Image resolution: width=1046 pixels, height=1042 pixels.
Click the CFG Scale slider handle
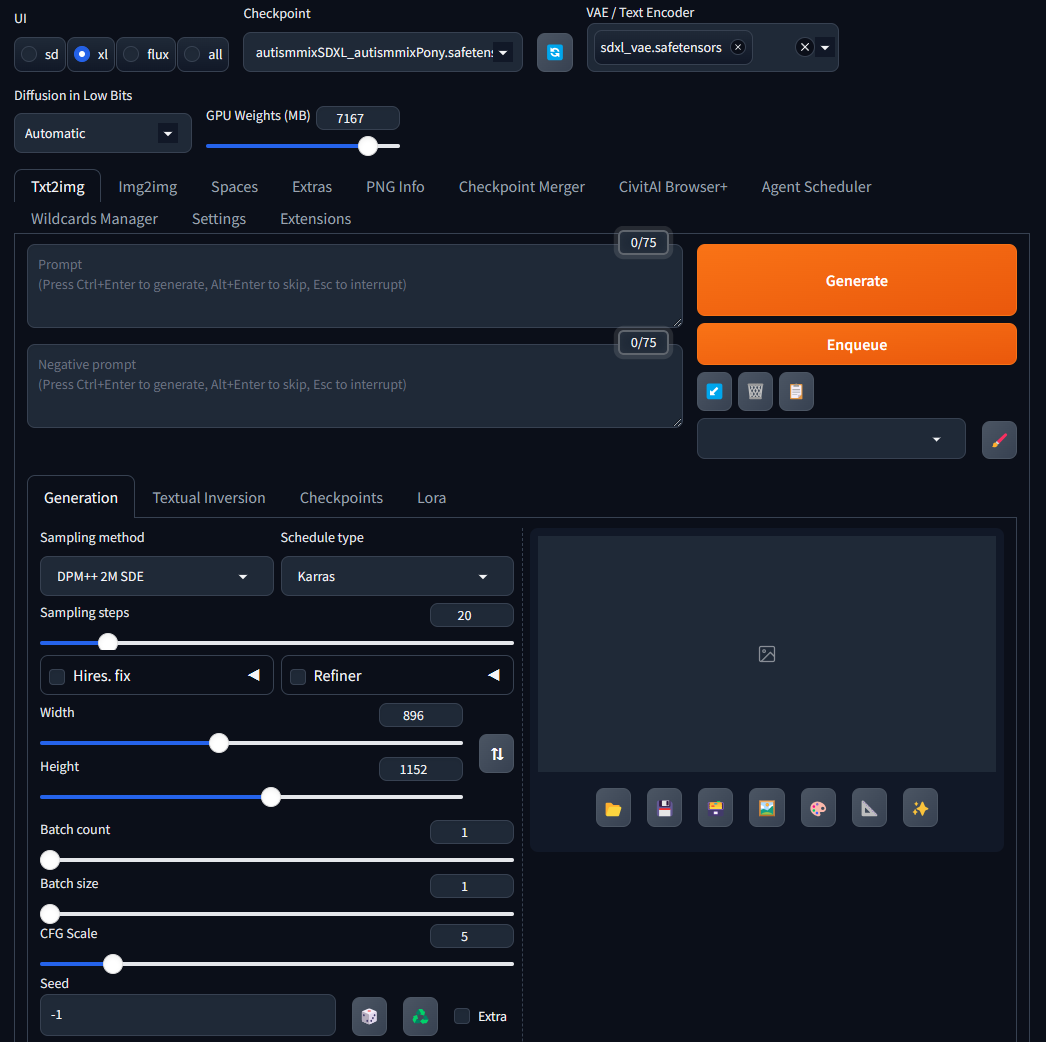coord(113,964)
